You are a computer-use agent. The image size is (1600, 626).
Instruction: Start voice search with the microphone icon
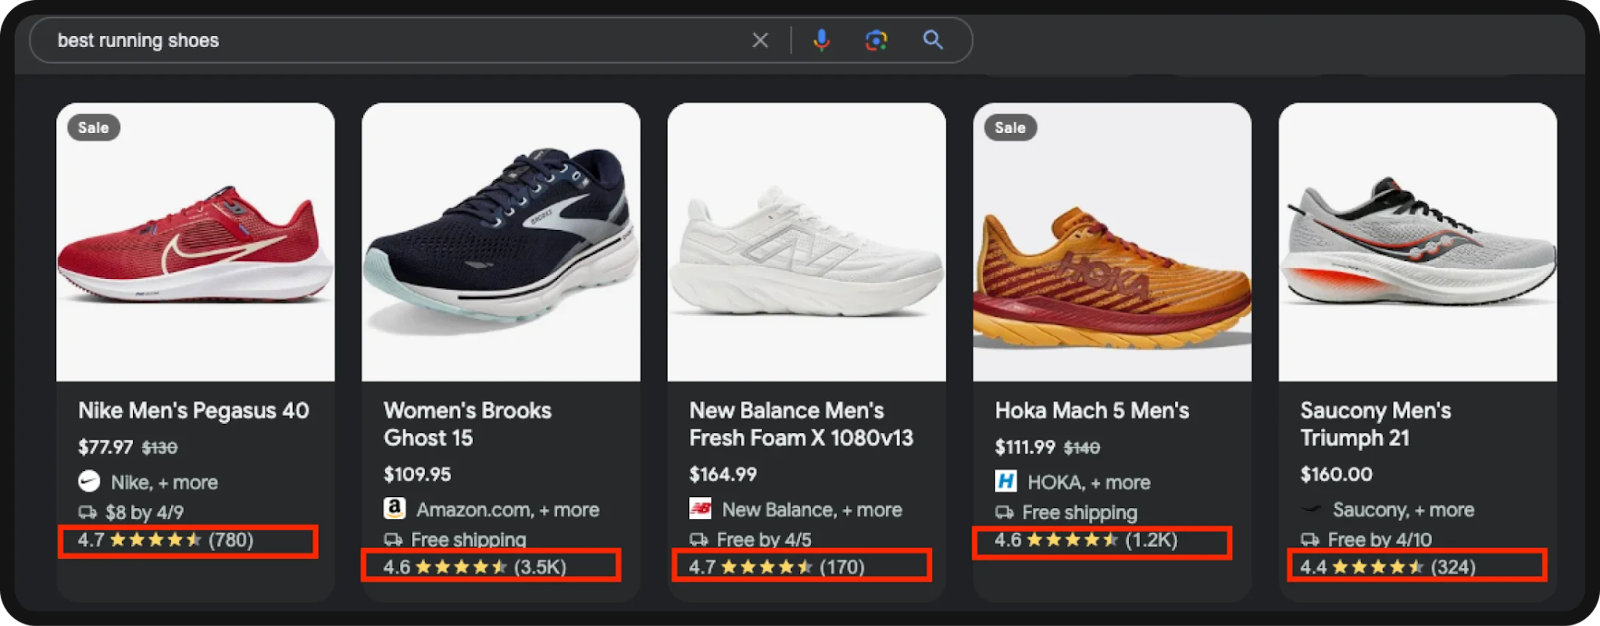tap(821, 40)
